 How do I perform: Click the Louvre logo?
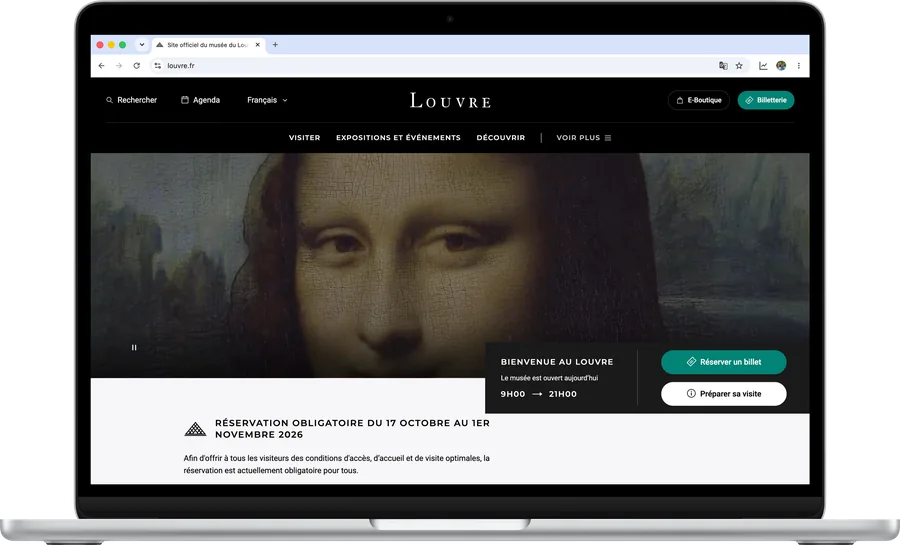(x=451, y=101)
